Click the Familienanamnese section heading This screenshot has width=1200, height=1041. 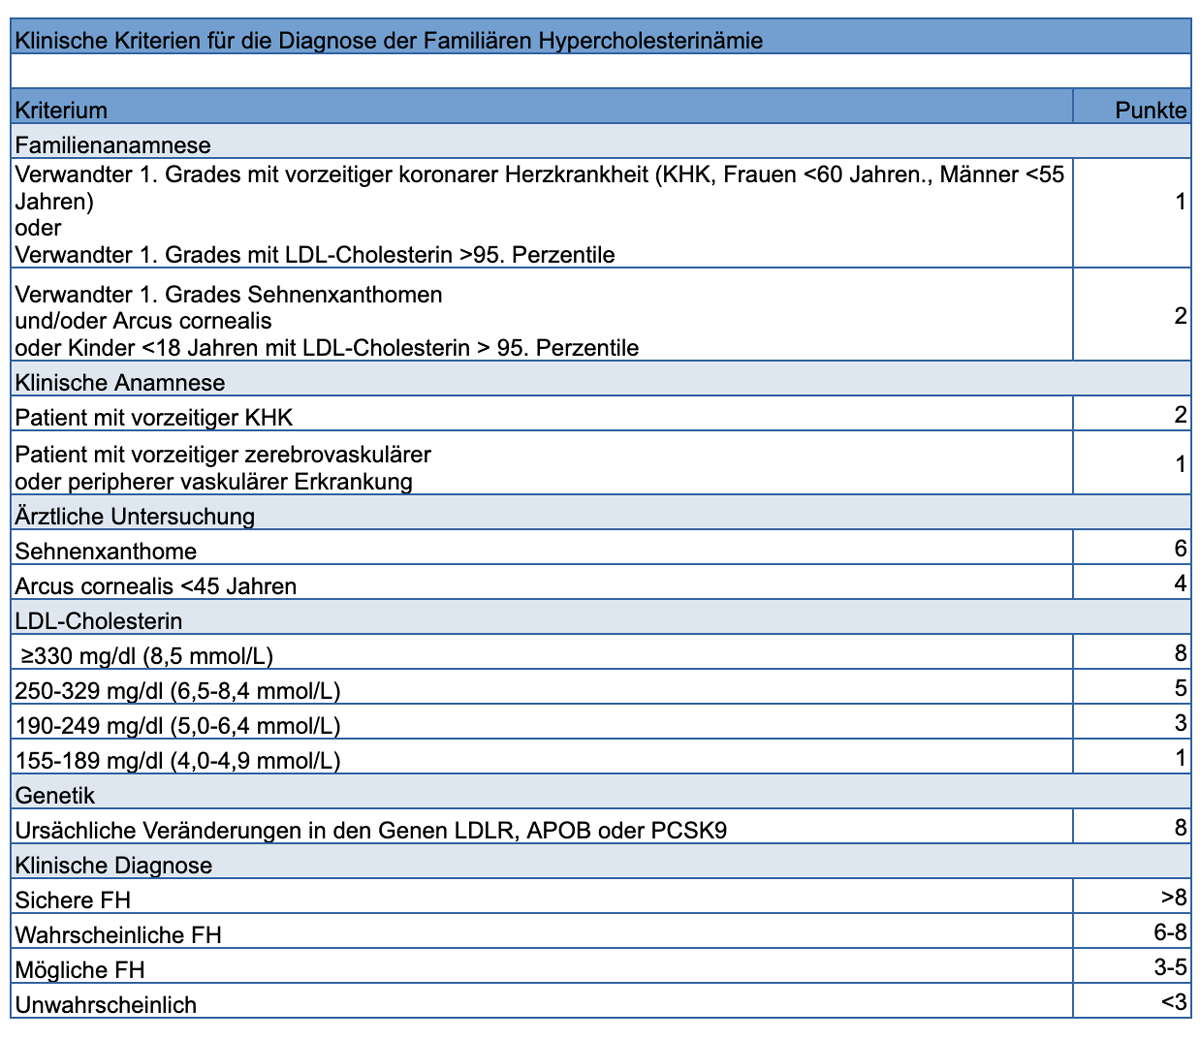click(x=113, y=145)
